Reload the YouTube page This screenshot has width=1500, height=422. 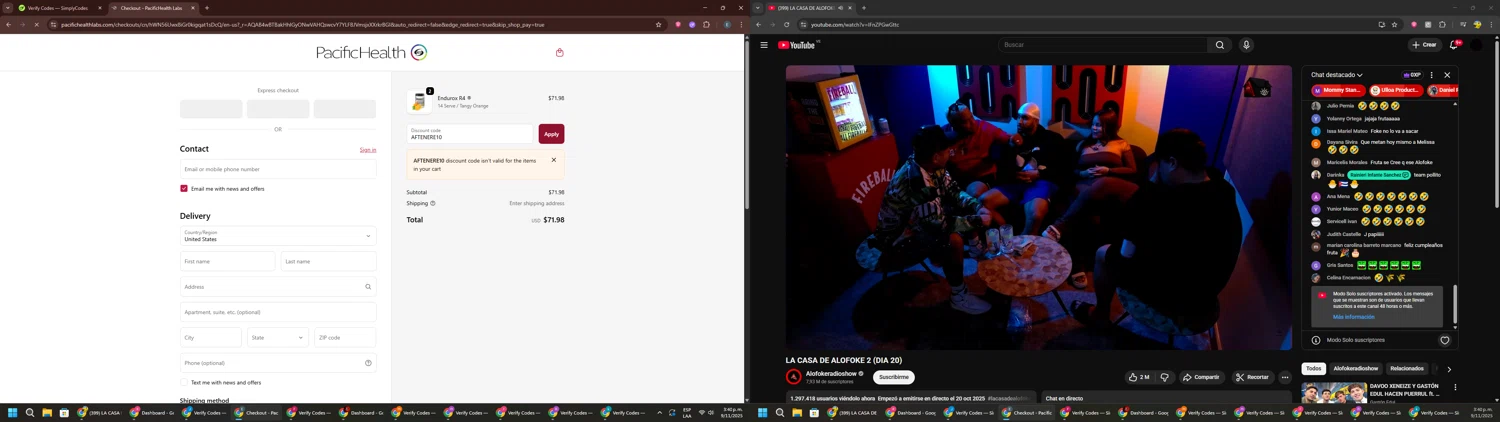pos(786,24)
